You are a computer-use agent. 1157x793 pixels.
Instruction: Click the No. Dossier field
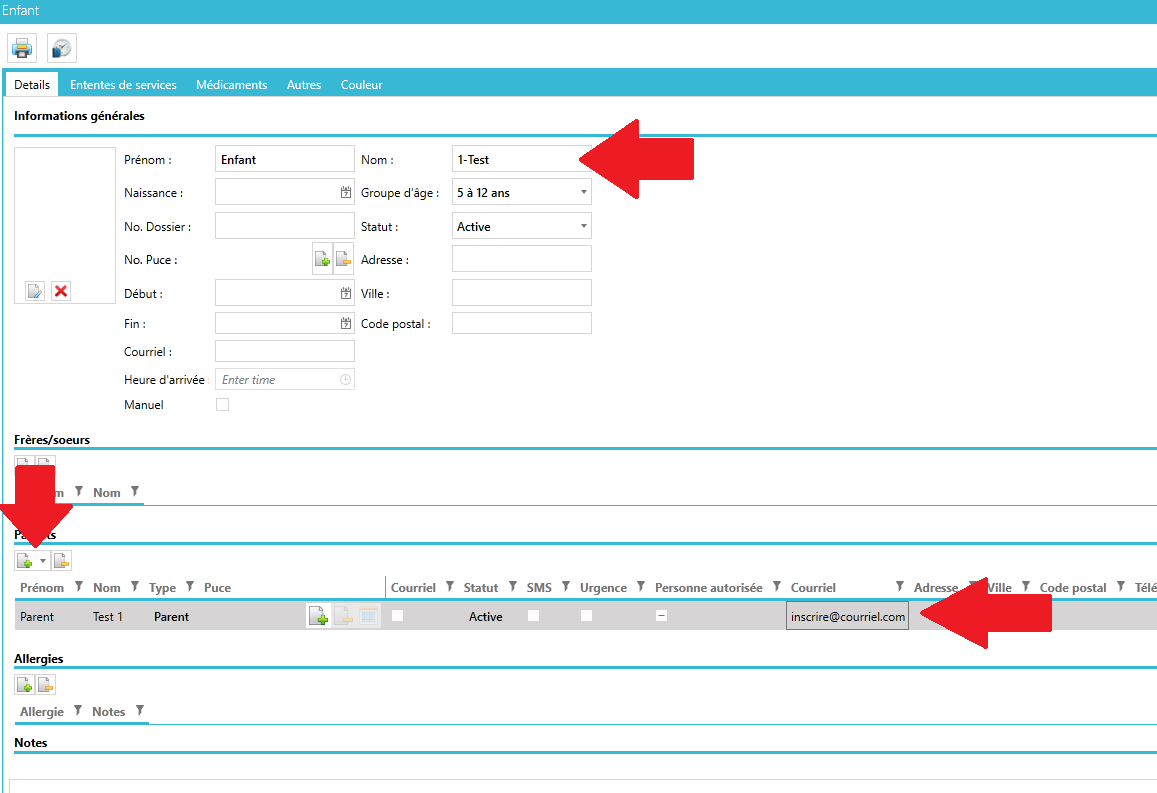(x=285, y=226)
